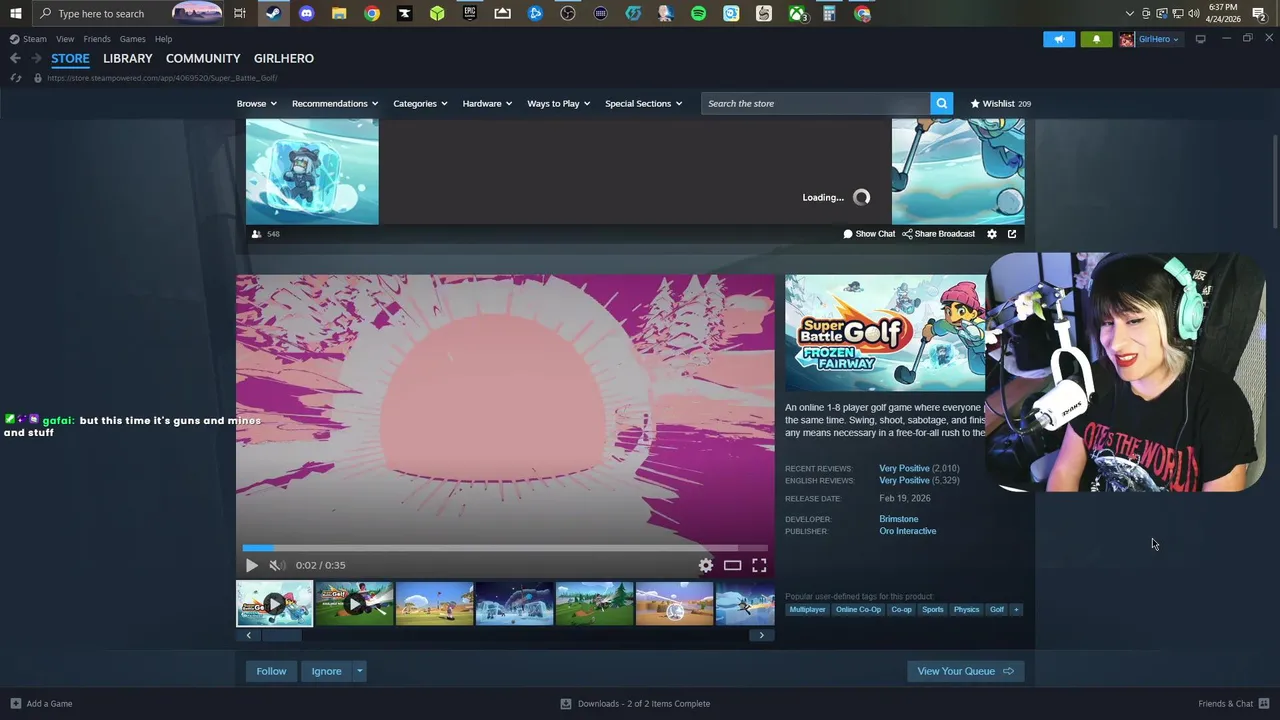Viewport: 1280px width, 720px height.
Task: Click the Steam back navigation arrow
Action: 15,58
